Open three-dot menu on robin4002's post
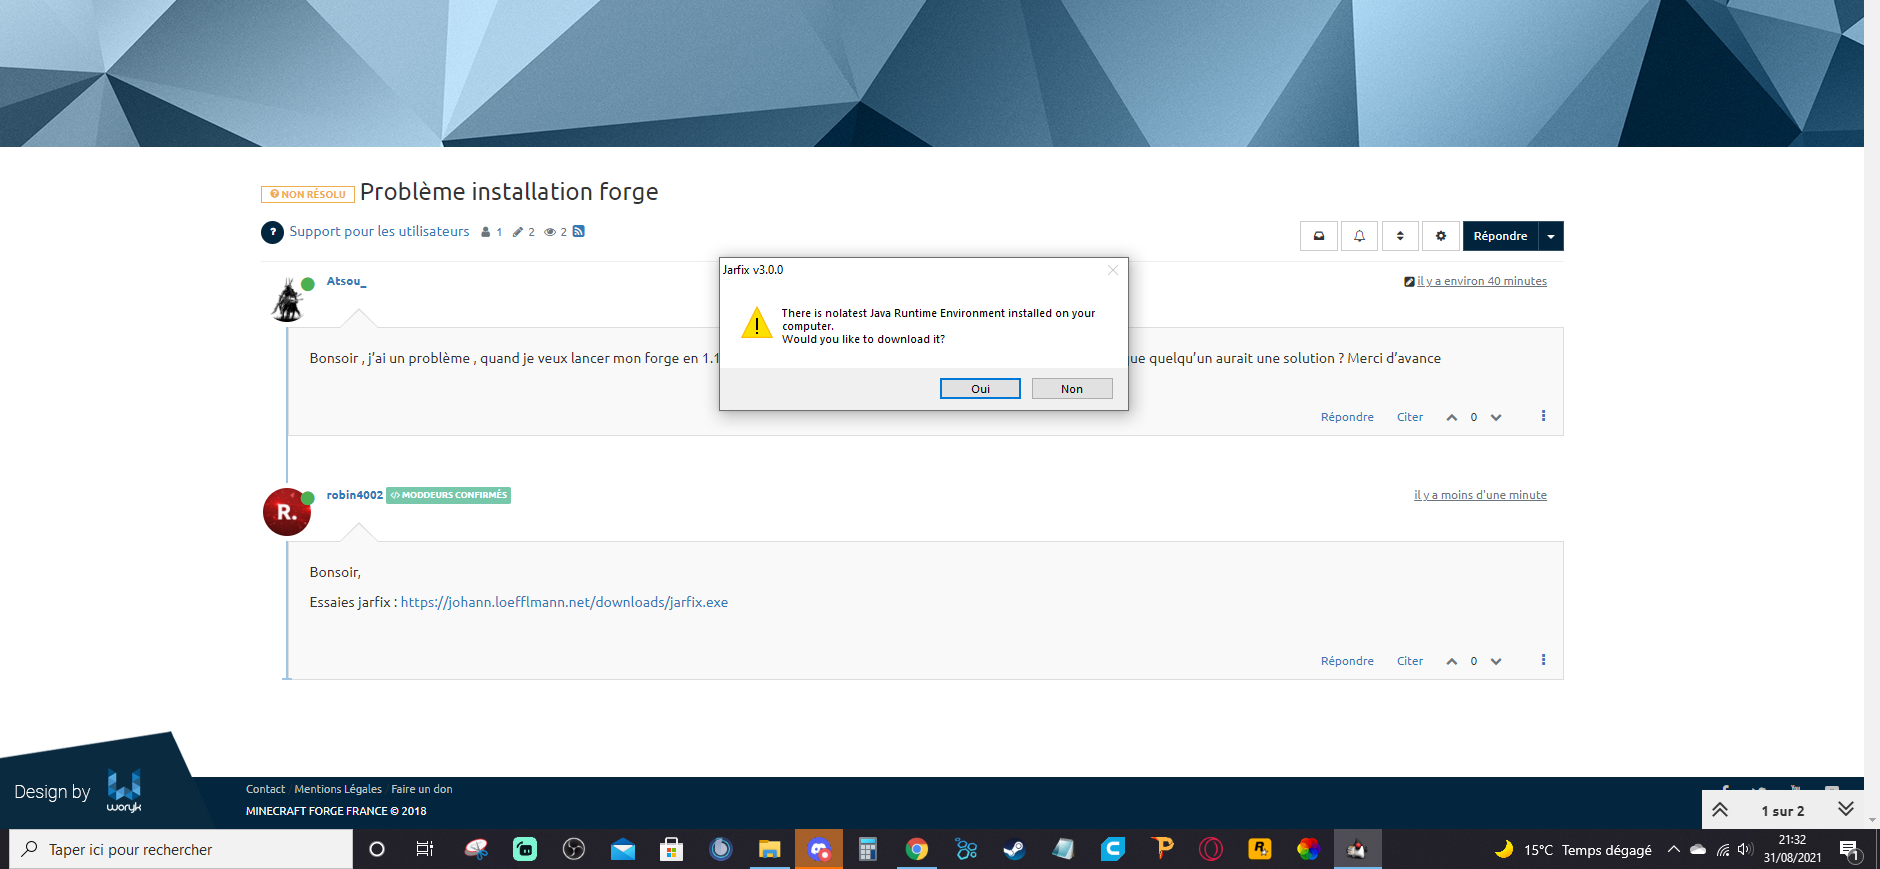 point(1543,660)
